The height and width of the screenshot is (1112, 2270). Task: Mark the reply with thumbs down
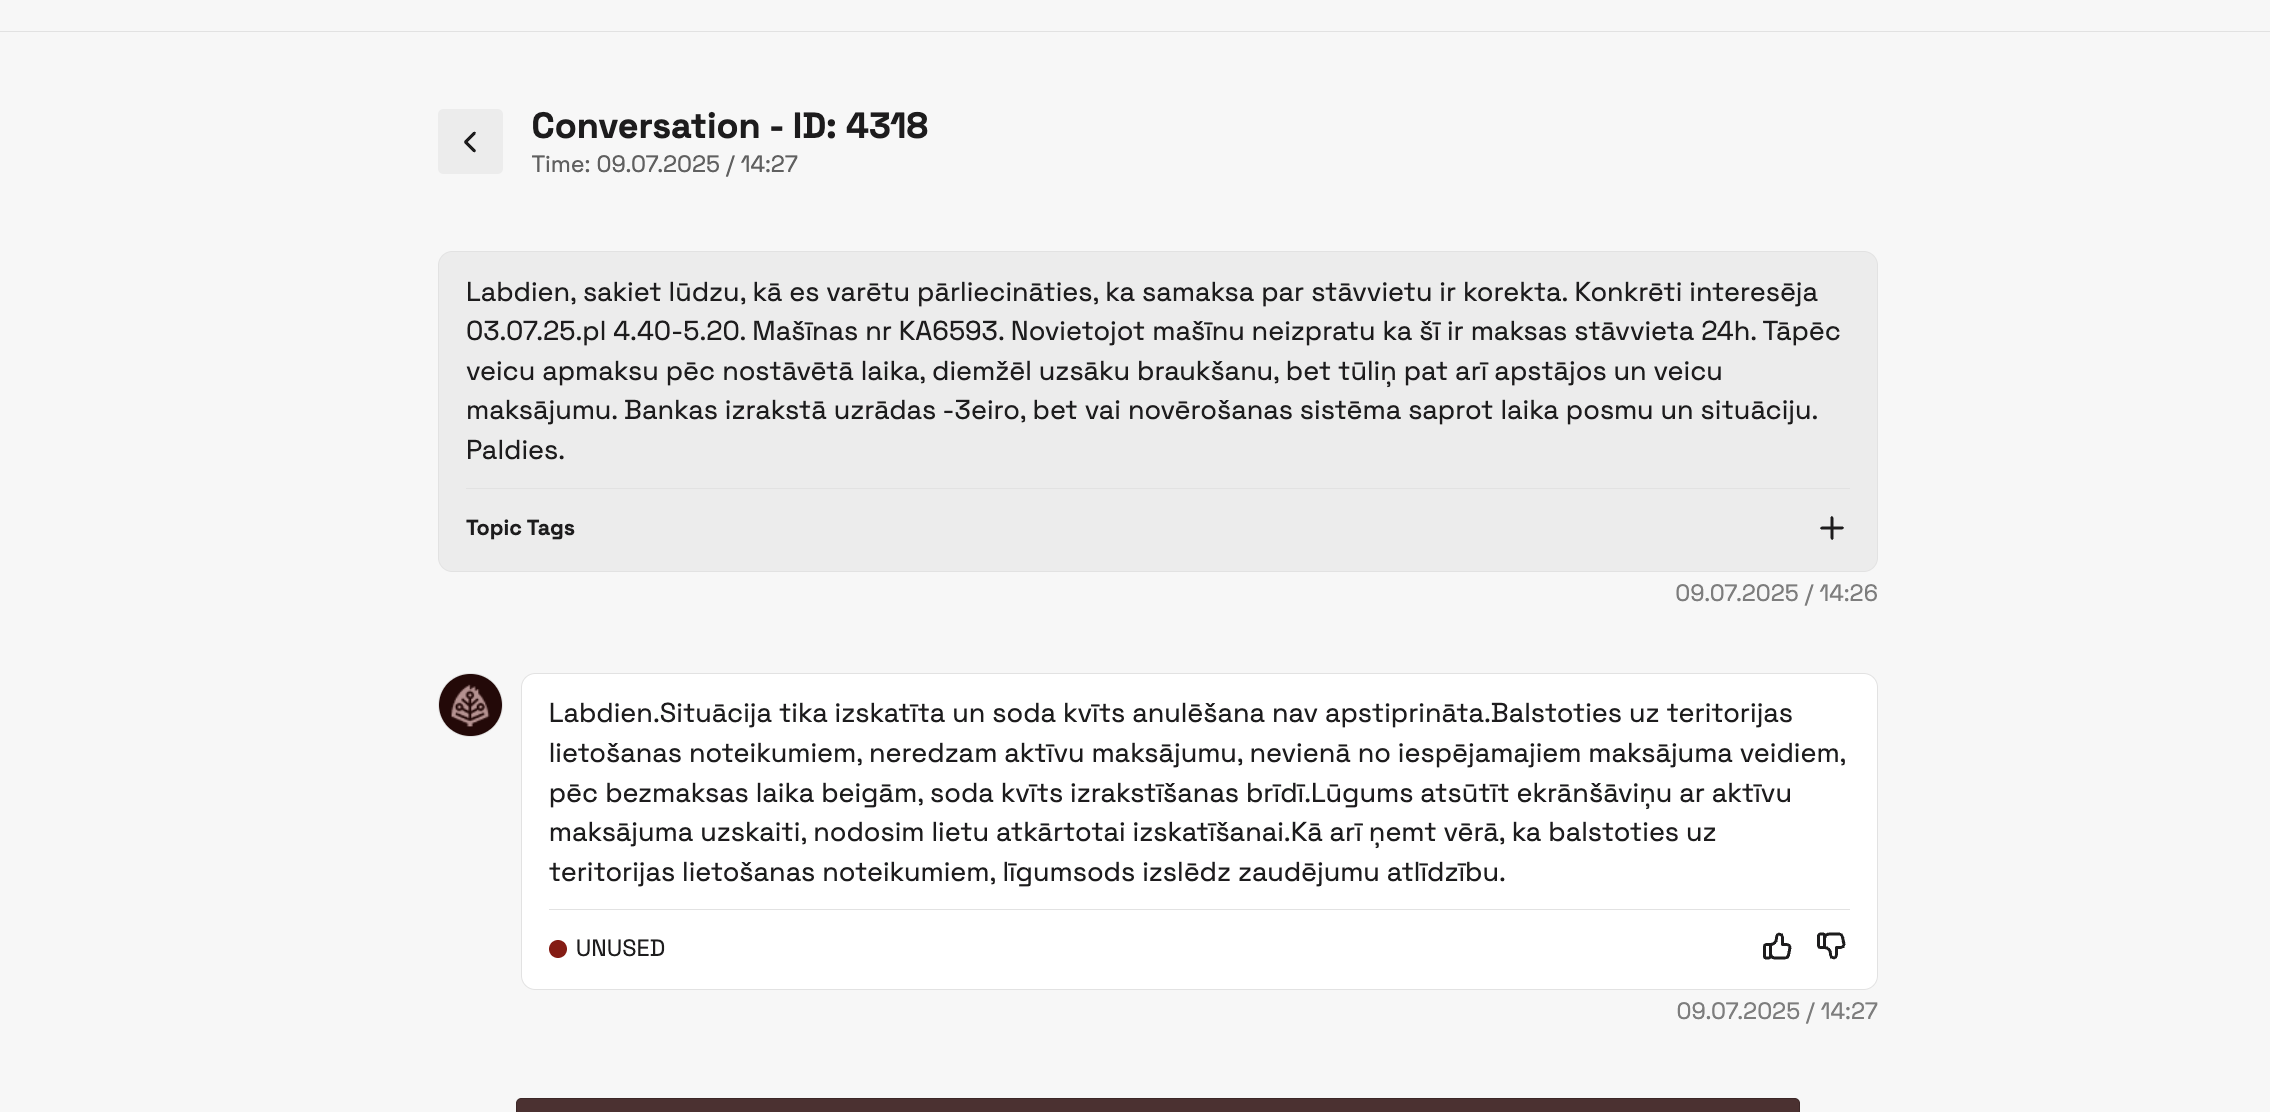pos(1831,946)
